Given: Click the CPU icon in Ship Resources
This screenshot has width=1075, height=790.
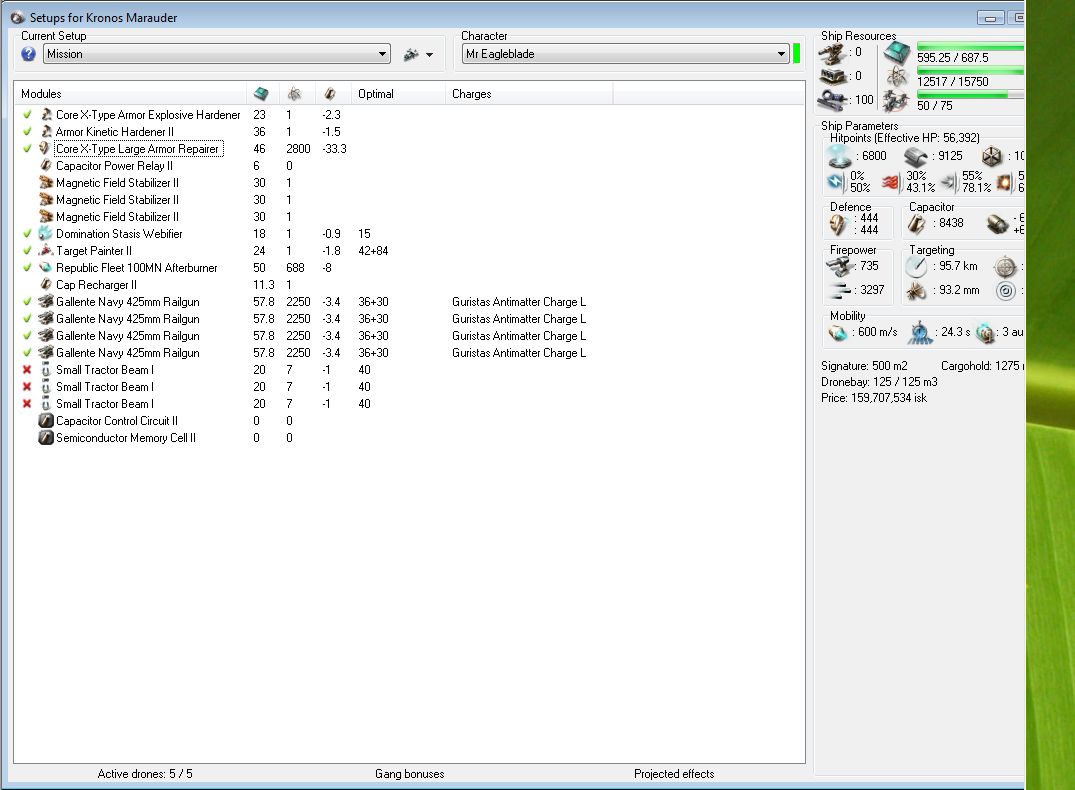Looking at the screenshot, I should click(x=896, y=52).
